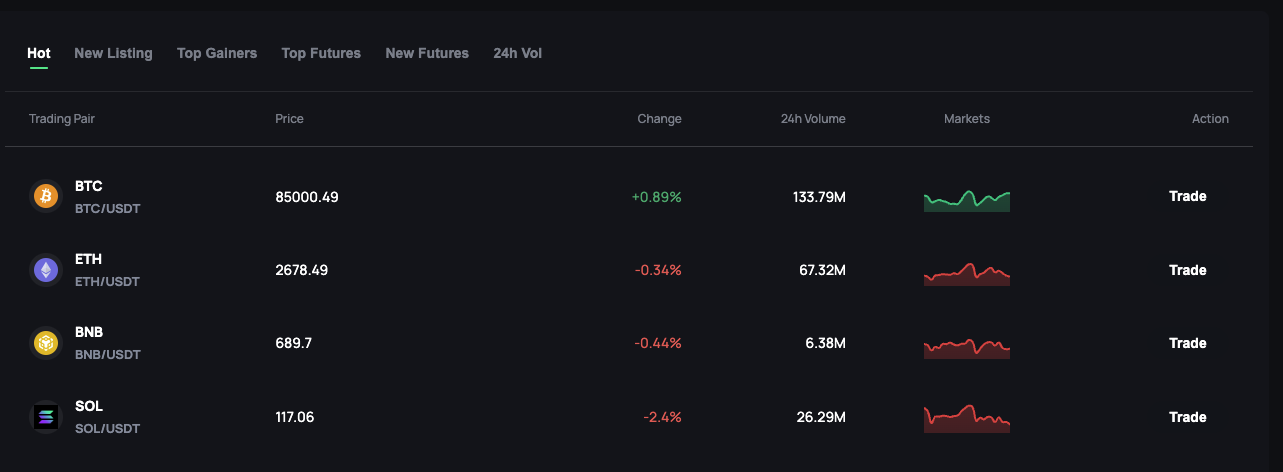Sort by the Change column header
The image size is (1283, 472).
659,118
